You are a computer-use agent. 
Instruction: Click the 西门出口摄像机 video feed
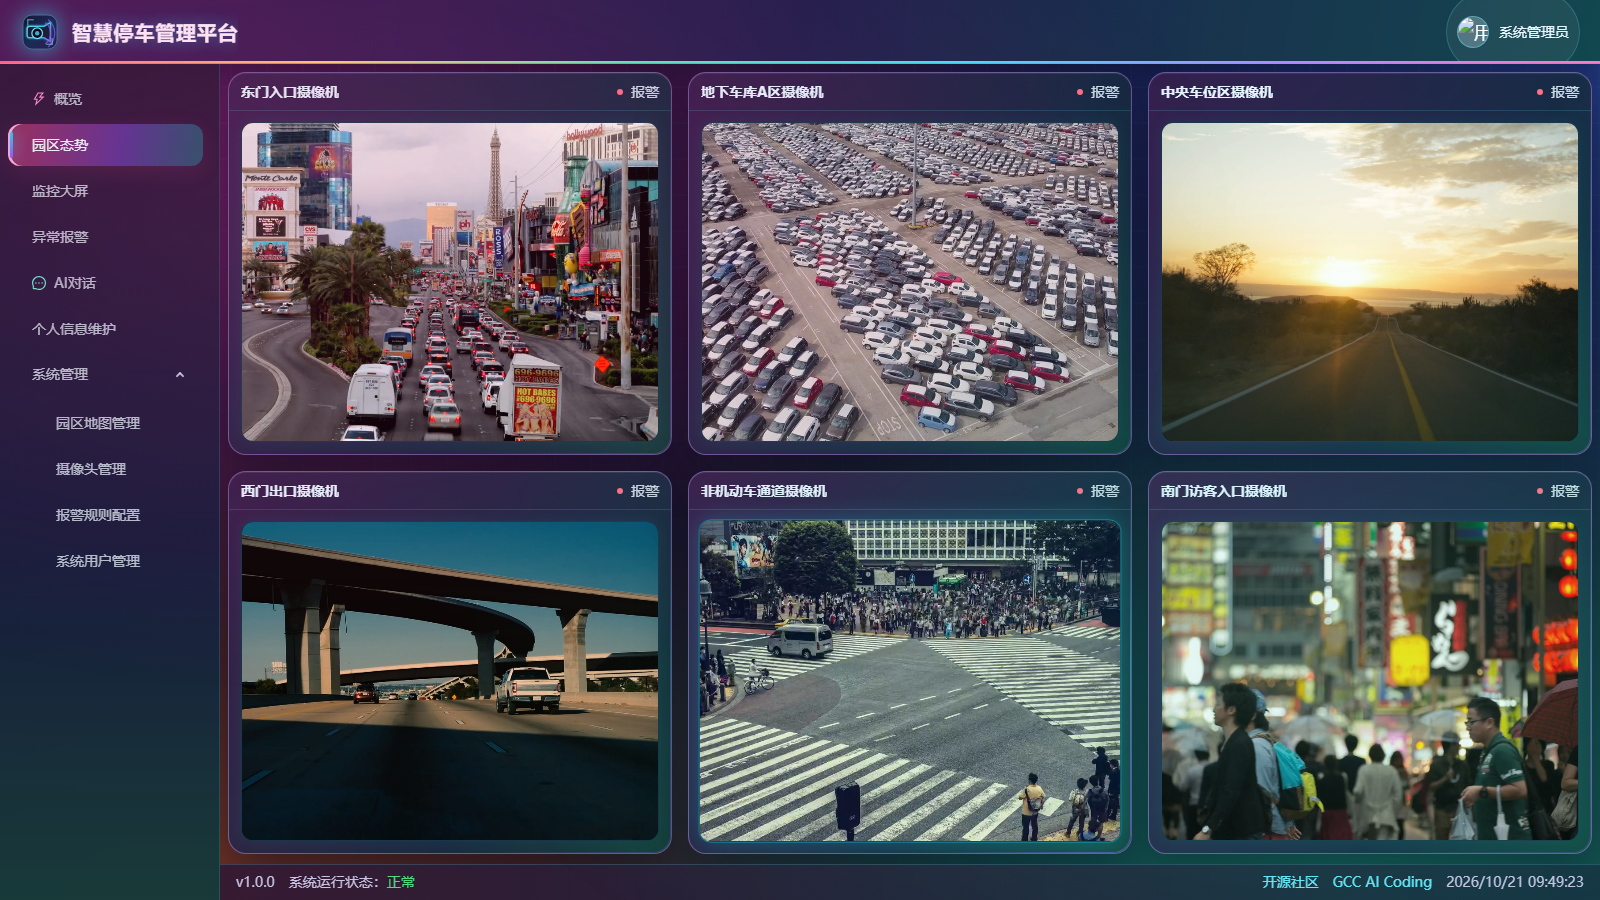click(x=450, y=681)
